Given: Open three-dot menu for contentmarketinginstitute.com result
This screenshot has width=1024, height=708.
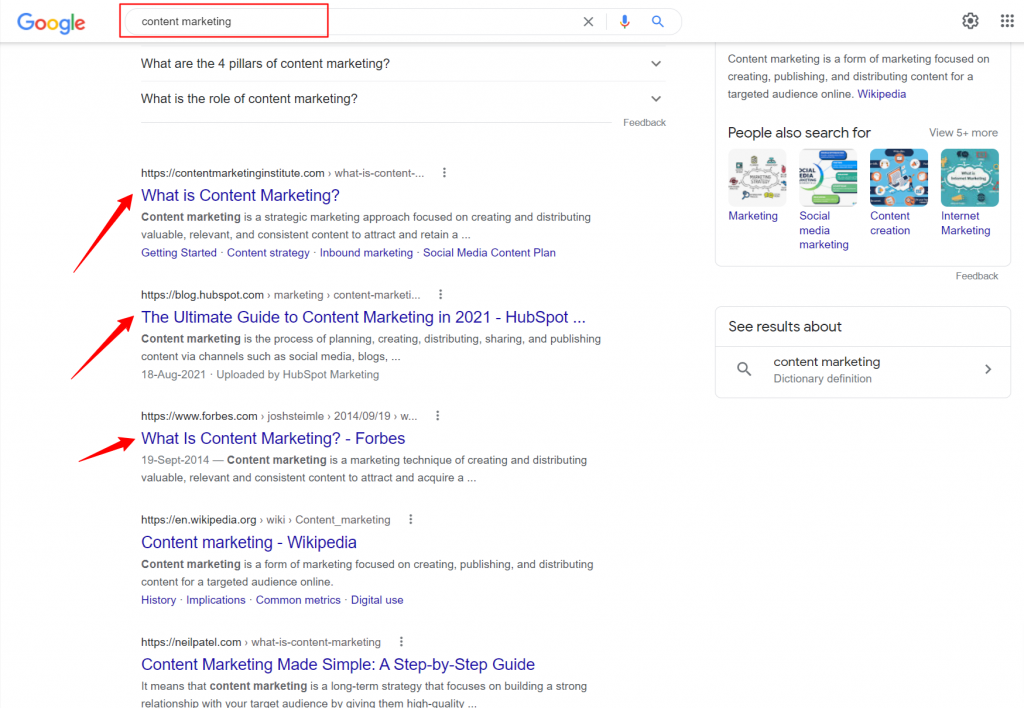Looking at the screenshot, I should (x=444, y=172).
